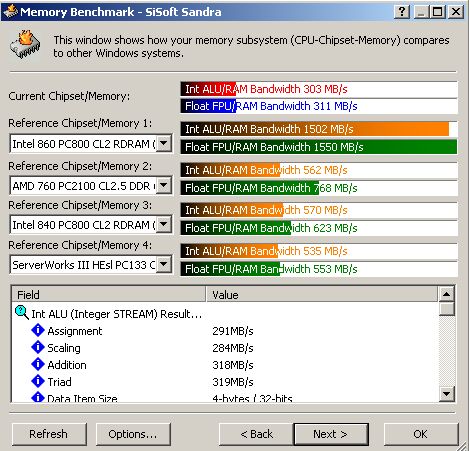469x451 pixels.
Task: Go to previous page with Back
Action: point(256,434)
